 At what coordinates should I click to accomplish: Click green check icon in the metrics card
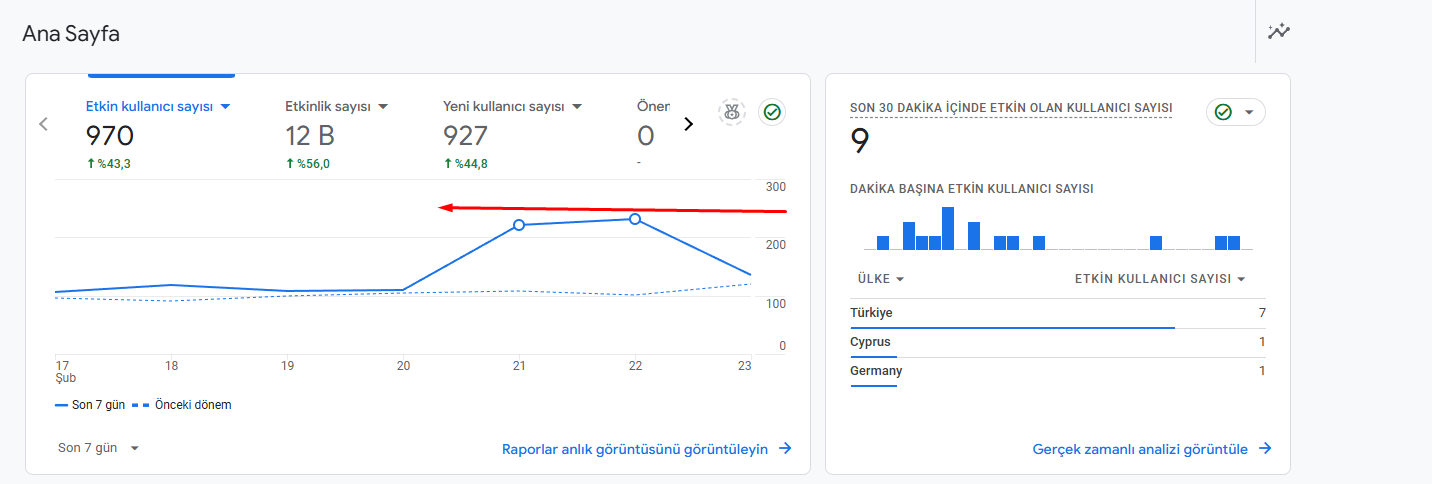pyautogui.click(x=771, y=112)
